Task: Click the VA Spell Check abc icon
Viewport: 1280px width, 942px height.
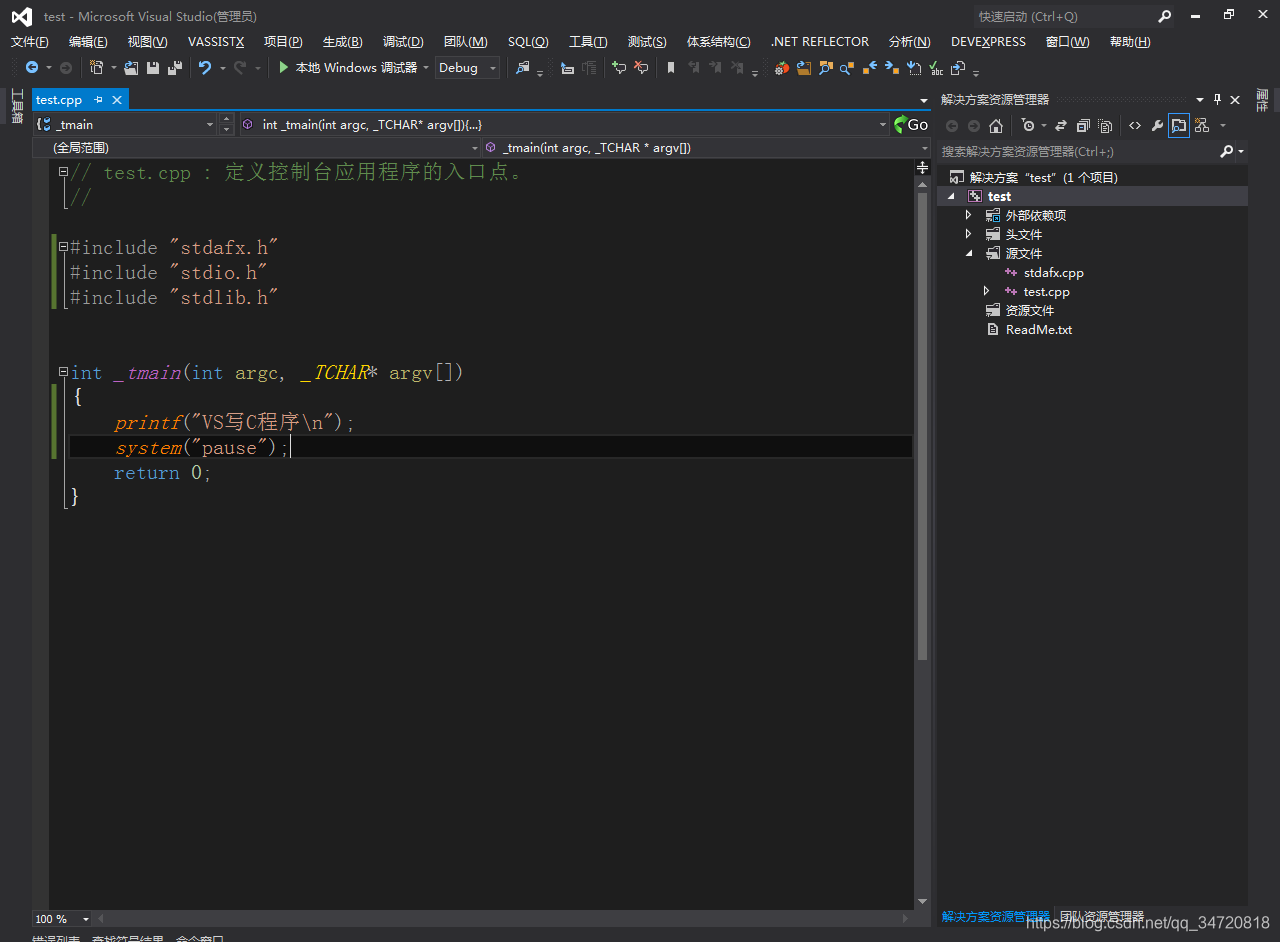Action: point(936,67)
